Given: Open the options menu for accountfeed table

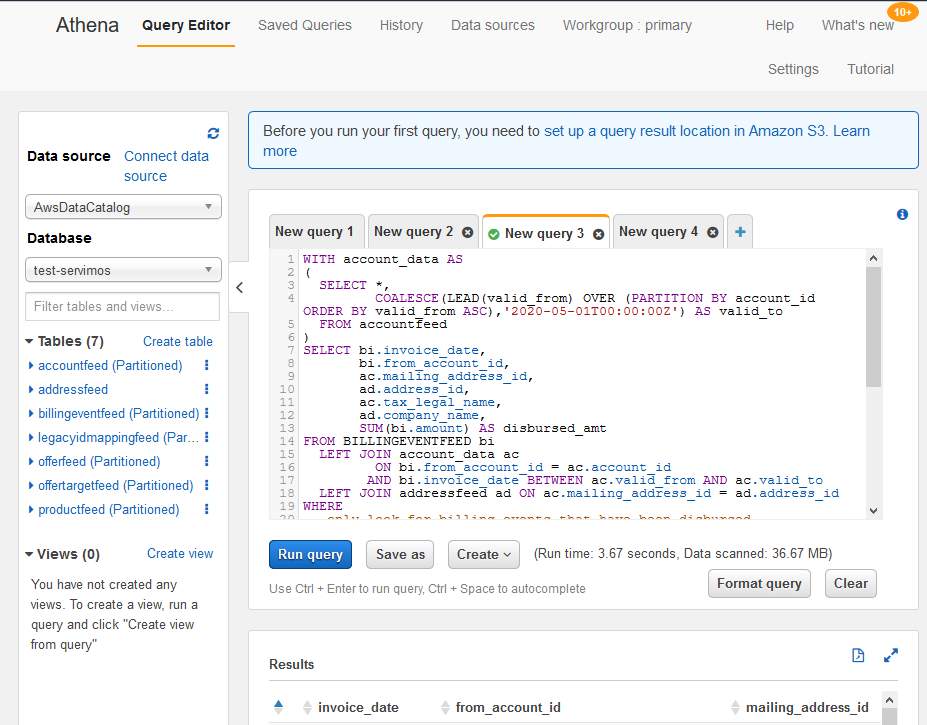Looking at the screenshot, I should point(206,365).
